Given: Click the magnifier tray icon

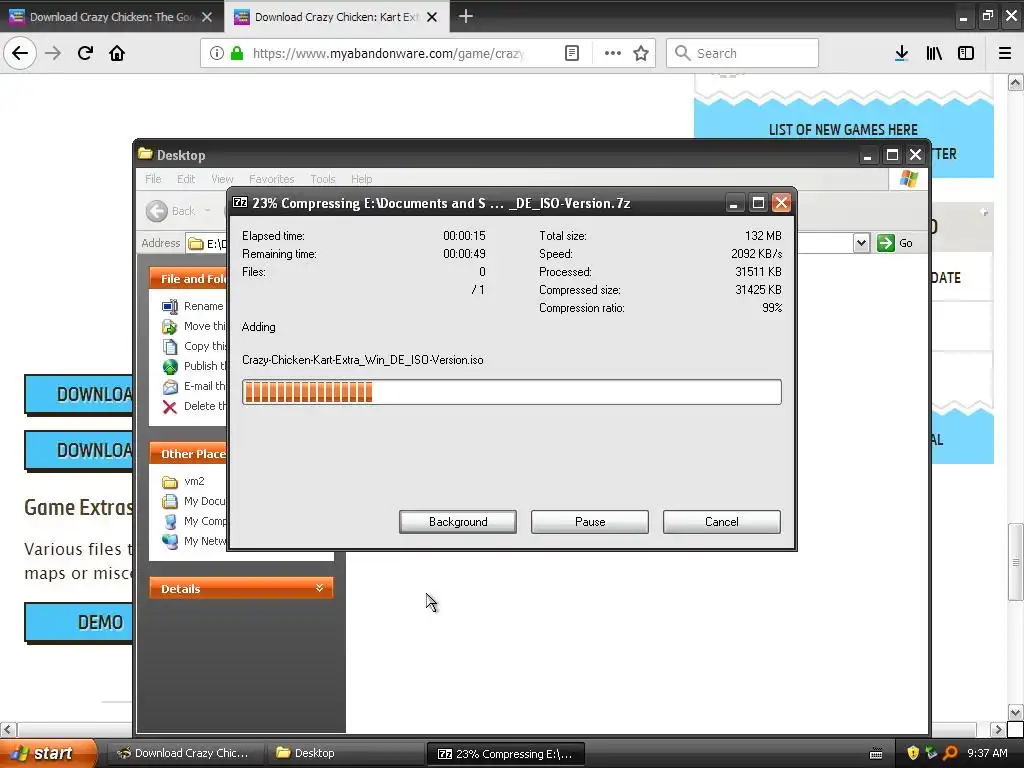Looking at the screenshot, I should (x=950, y=753).
